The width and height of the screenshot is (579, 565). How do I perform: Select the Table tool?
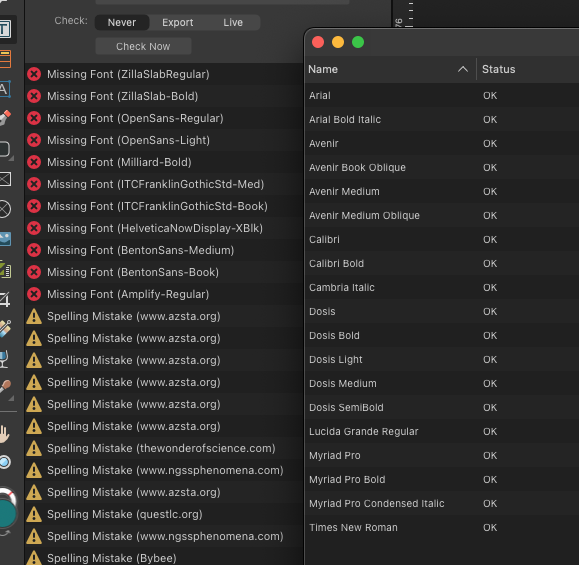[x=5, y=59]
